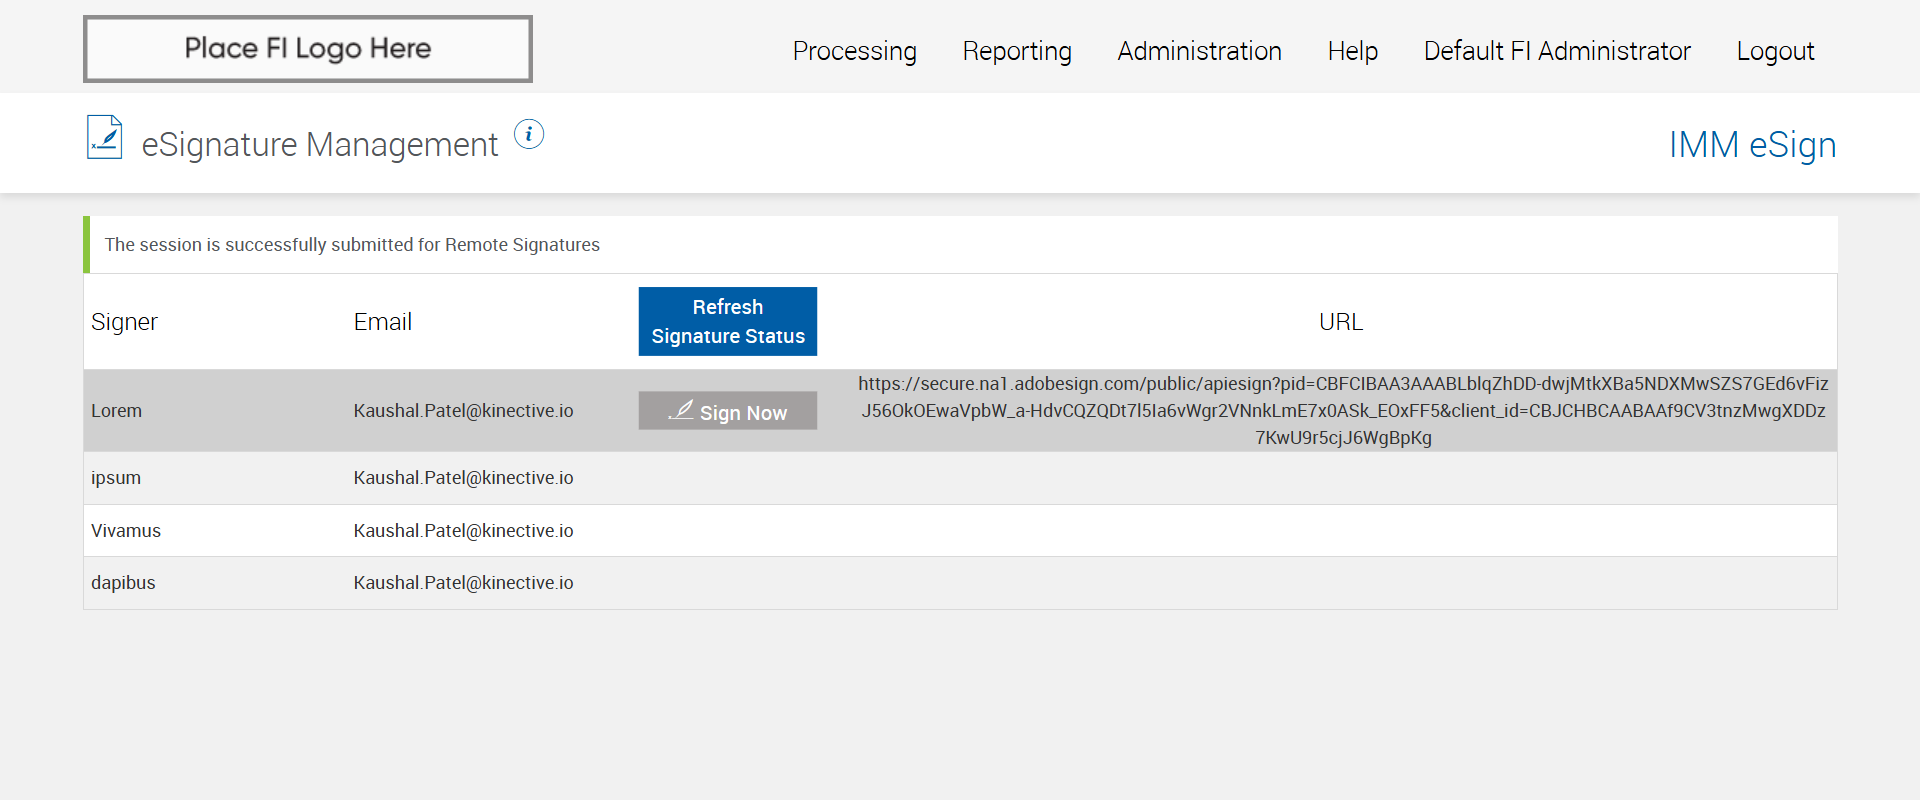Click Sign Now for signer Lorem

728,411
